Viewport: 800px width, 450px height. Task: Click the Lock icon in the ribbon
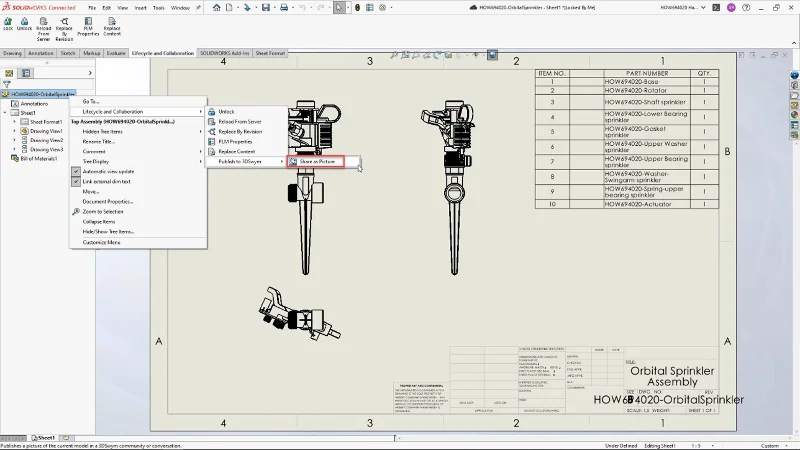(x=8, y=23)
